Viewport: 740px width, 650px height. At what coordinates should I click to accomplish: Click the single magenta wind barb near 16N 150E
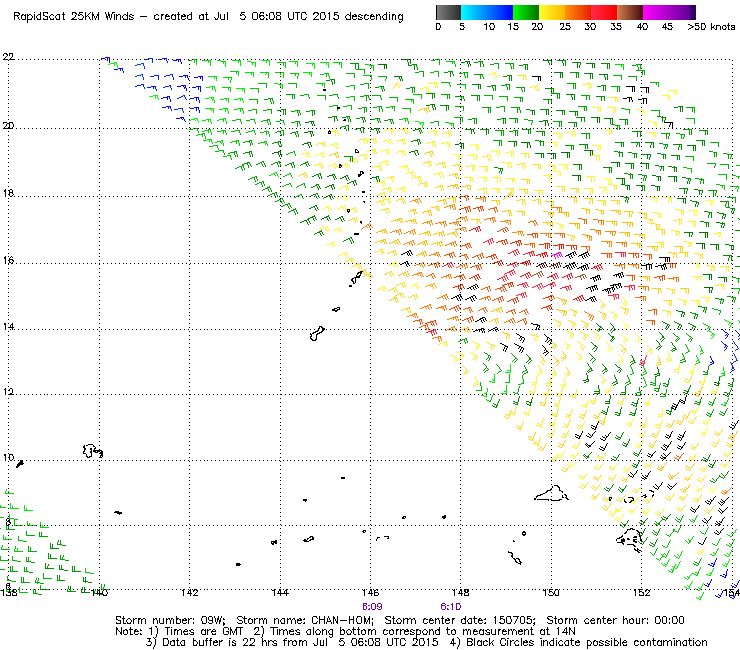[557, 255]
